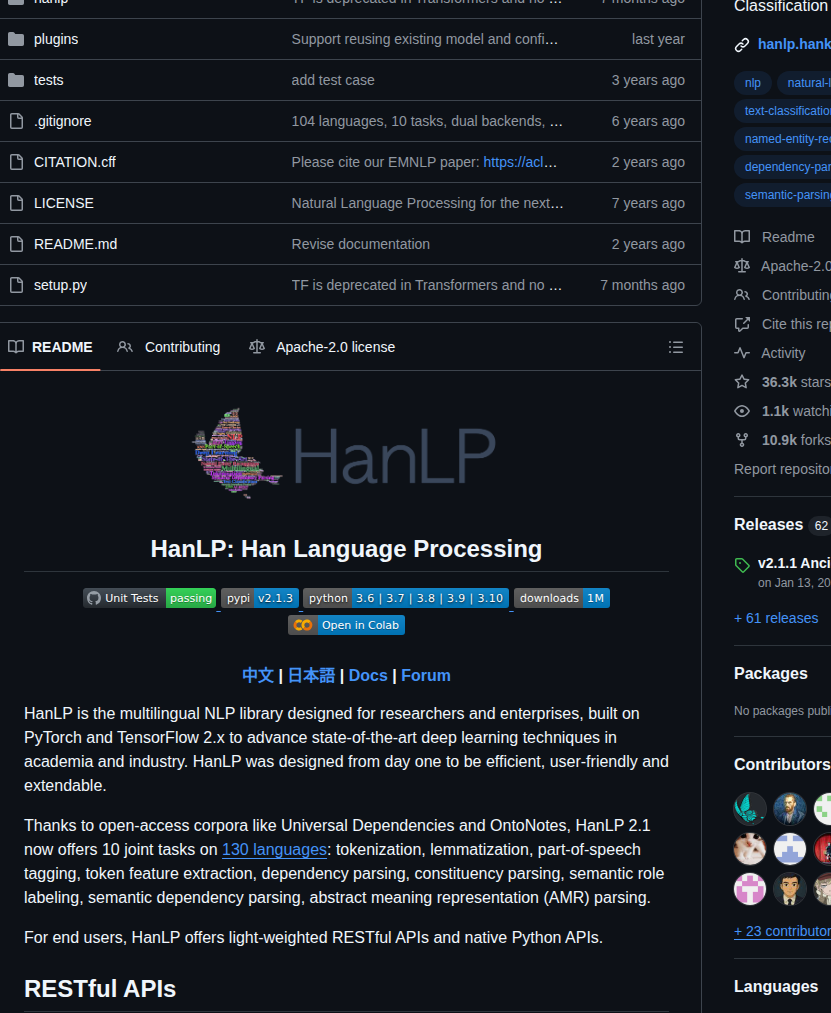Click the Activity pulse icon

click(742, 353)
